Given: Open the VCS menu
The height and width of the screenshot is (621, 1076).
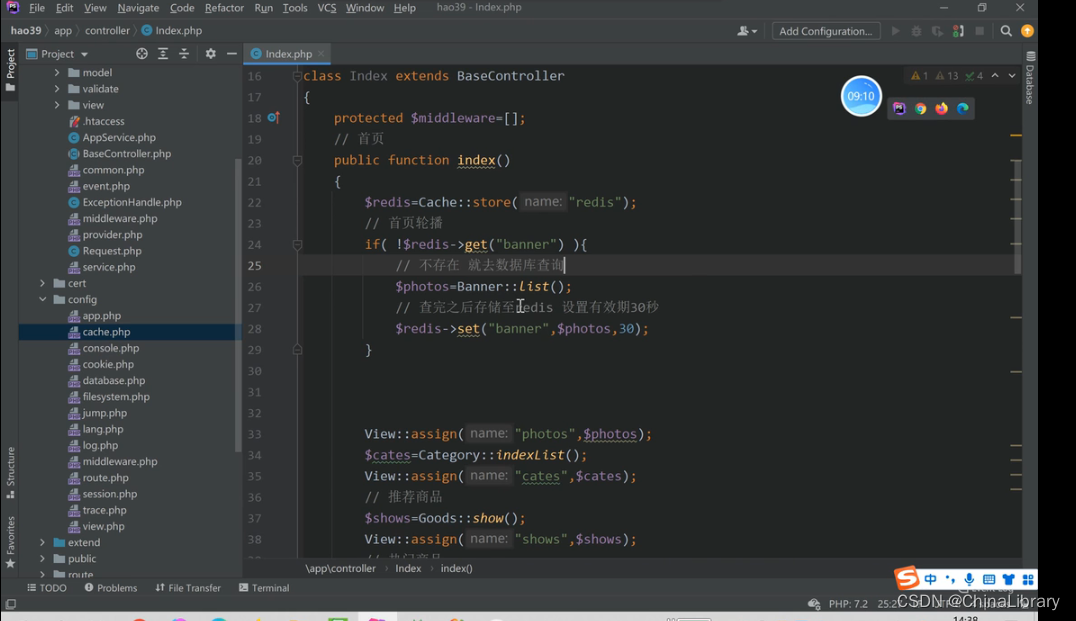Looking at the screenshot, I should [327, 8].
